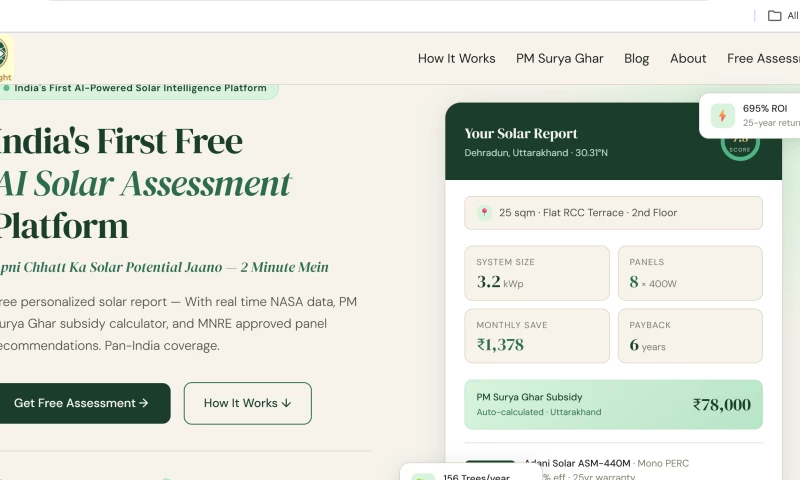Select the 695% ROI floating card
The image size is (800, 480).
tap(750, 116)
